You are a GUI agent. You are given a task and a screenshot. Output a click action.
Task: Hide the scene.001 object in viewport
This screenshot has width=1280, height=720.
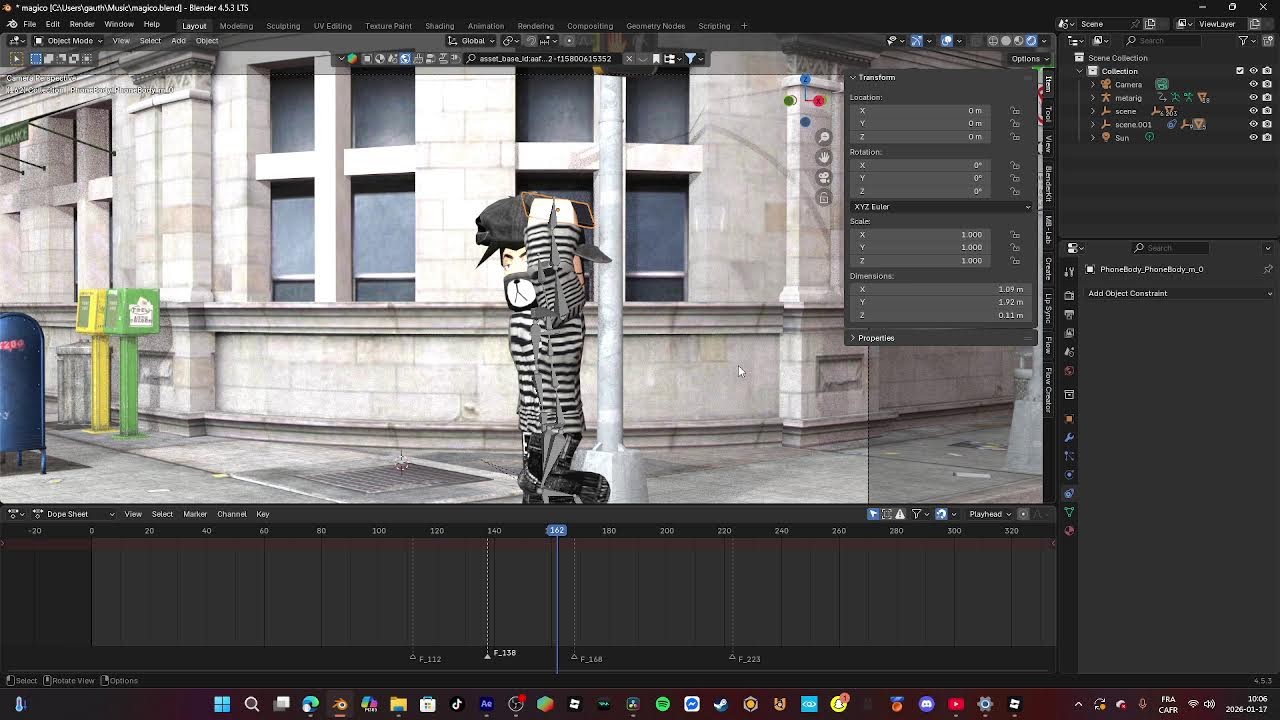[x=1253, y=124]
